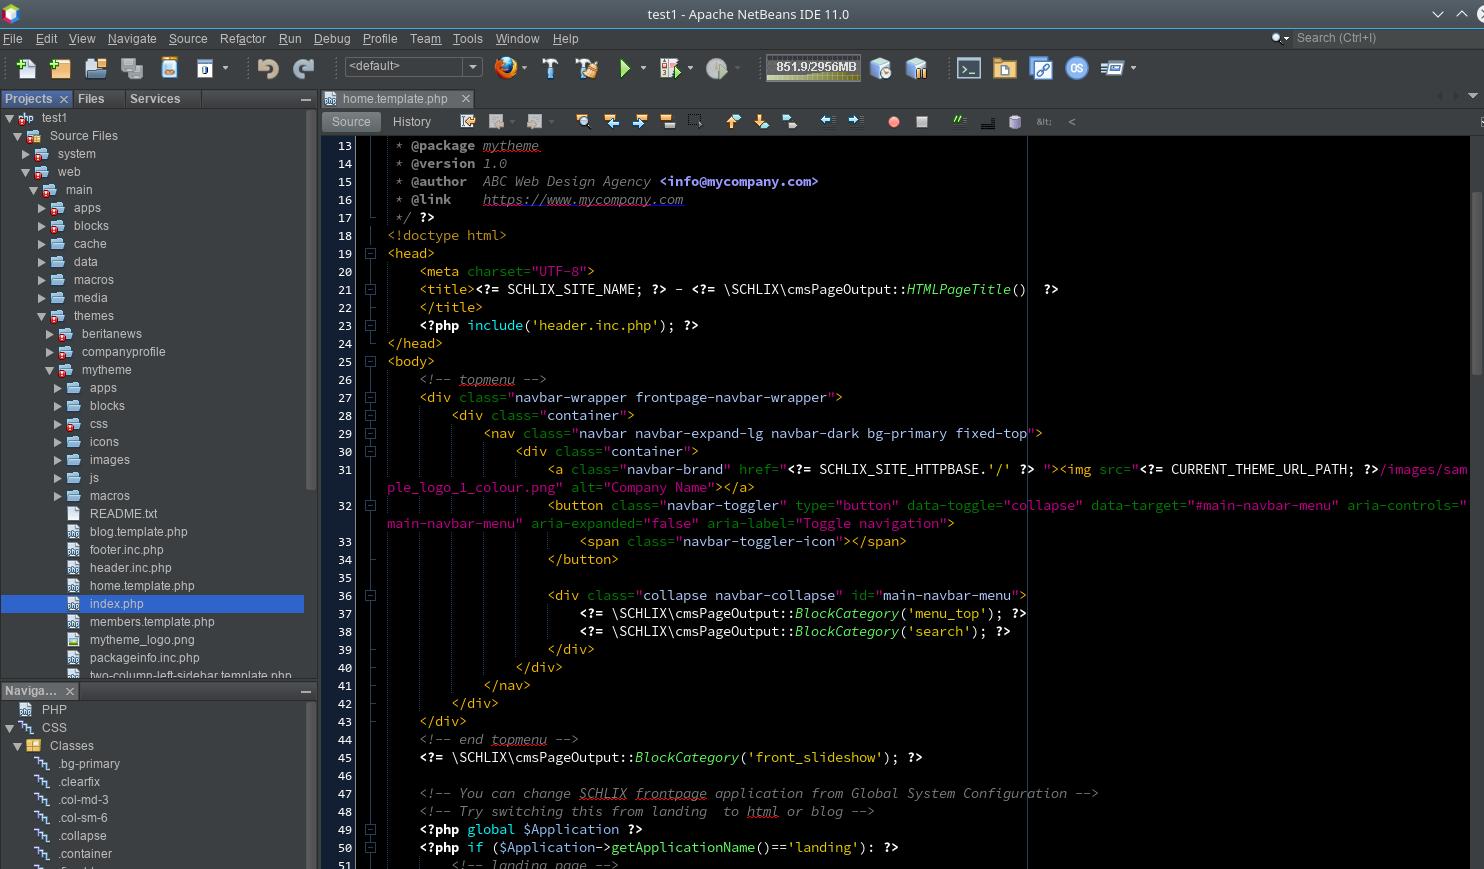Open the Run Project dropdown arrow
The image size is (1484, 869).
(643, 68)
